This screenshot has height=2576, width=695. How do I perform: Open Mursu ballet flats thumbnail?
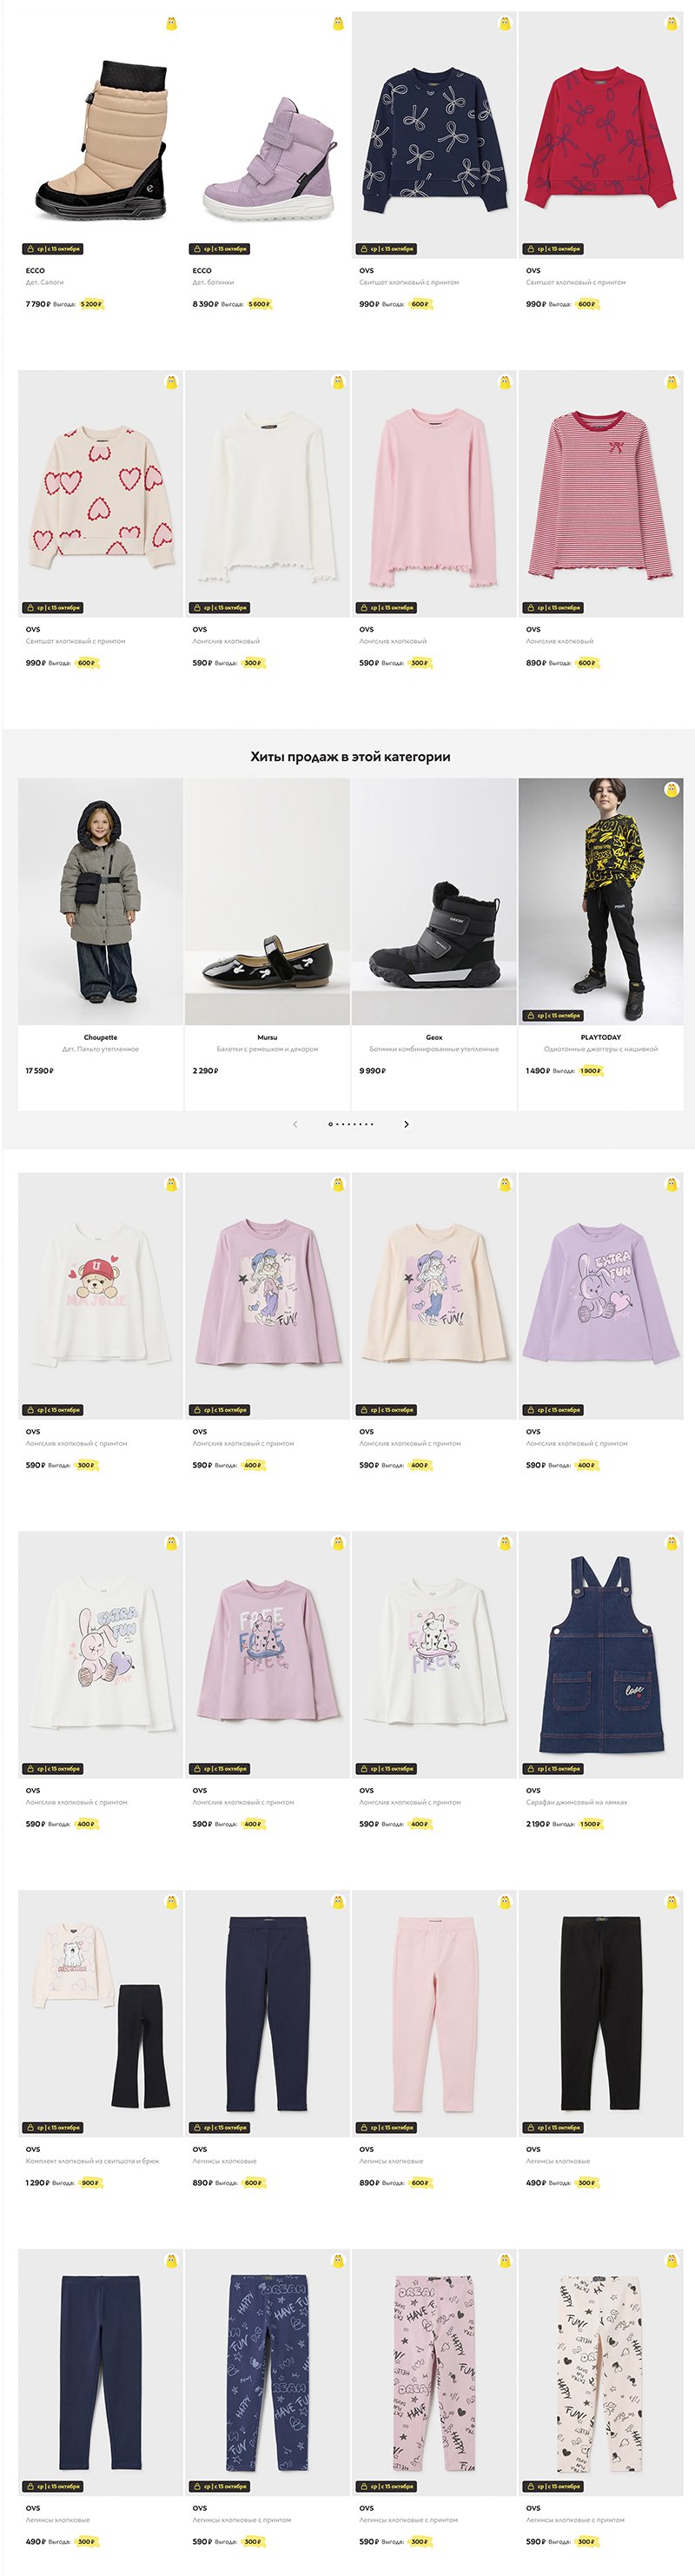pyautogui.click(x=267, y=901)
